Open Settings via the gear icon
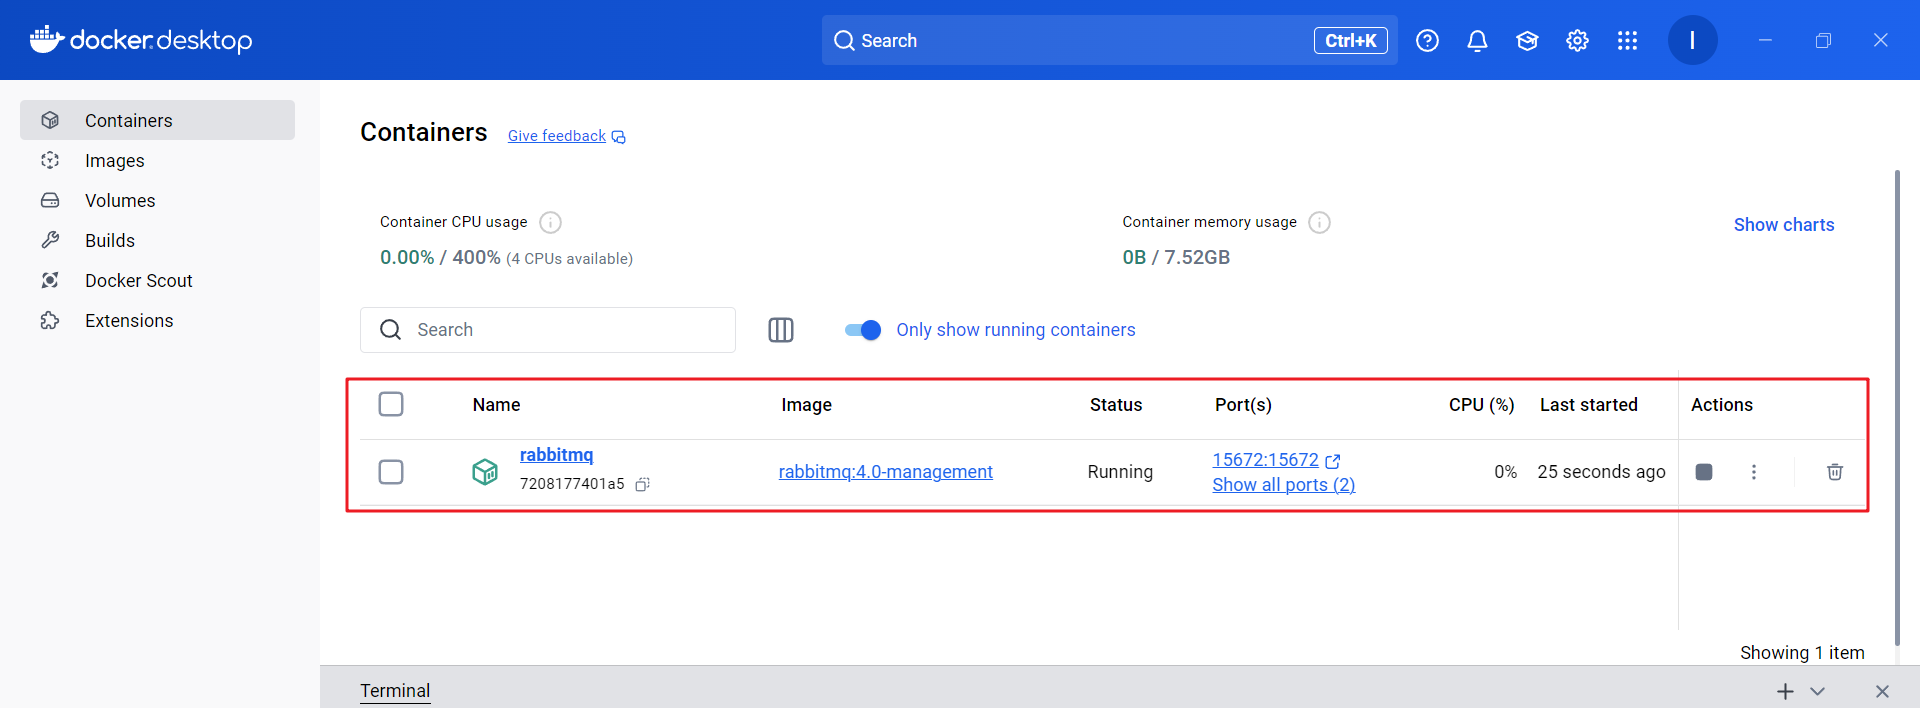This screenshot has width=1920, height=708. [x=1577, y=40]
